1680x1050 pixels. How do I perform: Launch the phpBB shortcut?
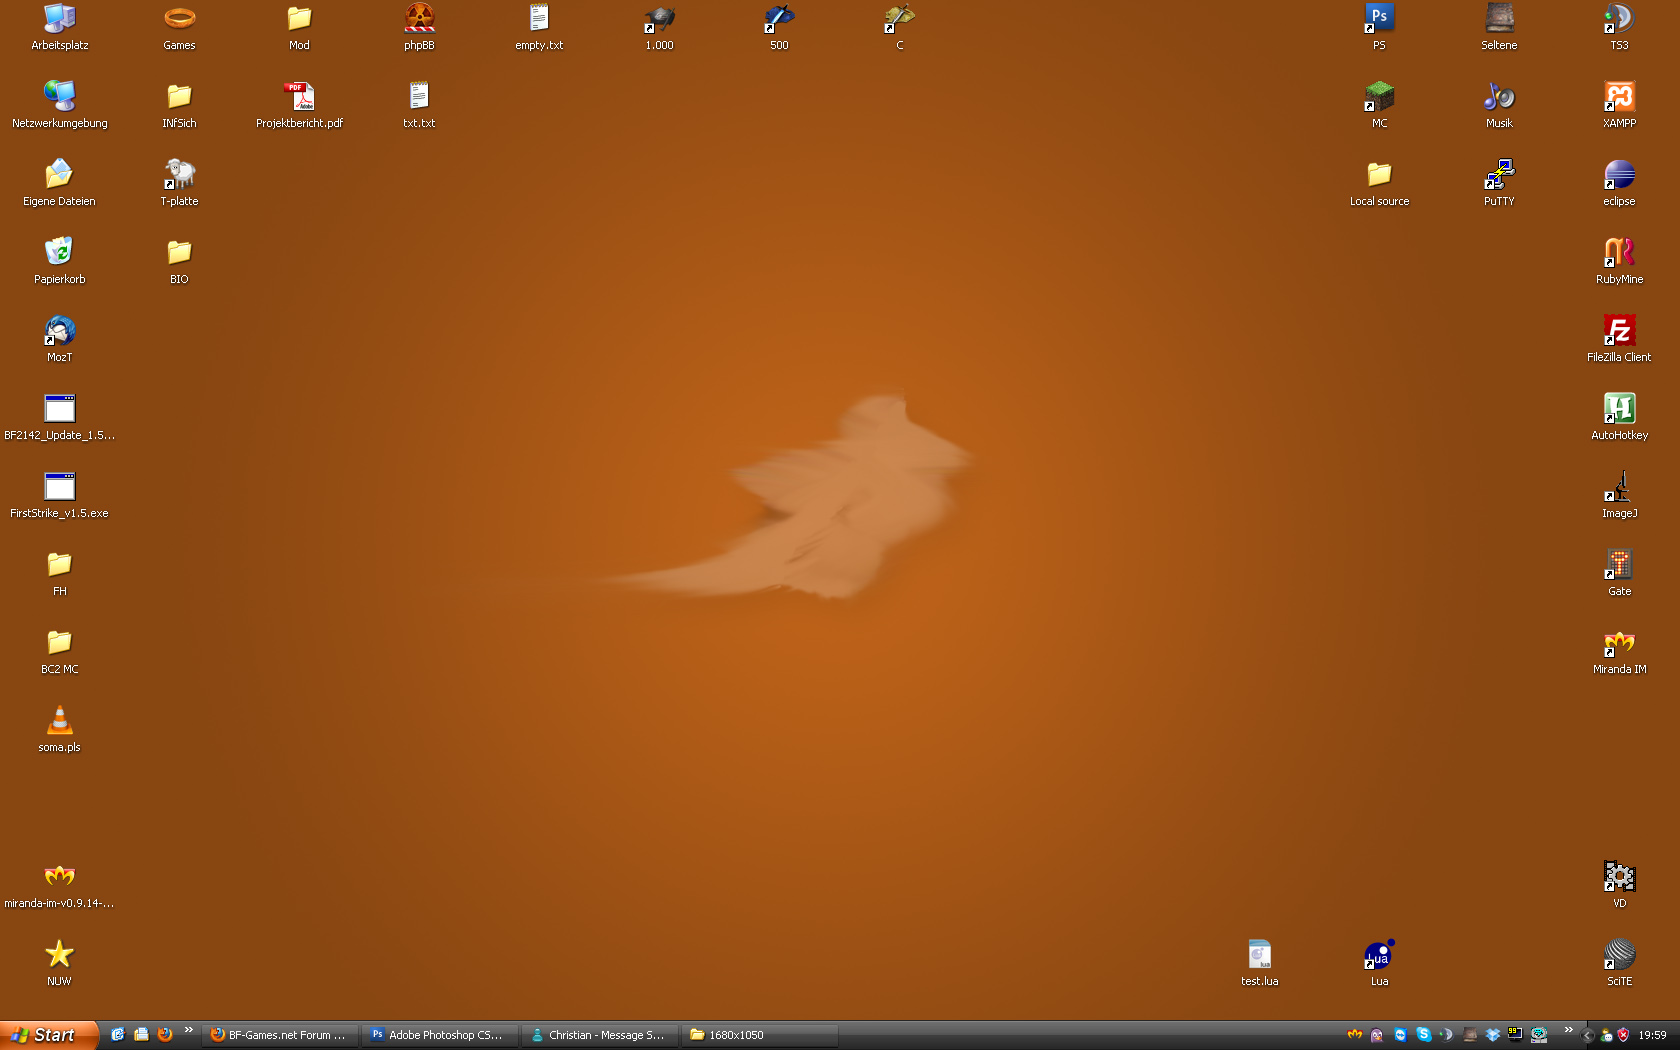(x=420, y=26)
